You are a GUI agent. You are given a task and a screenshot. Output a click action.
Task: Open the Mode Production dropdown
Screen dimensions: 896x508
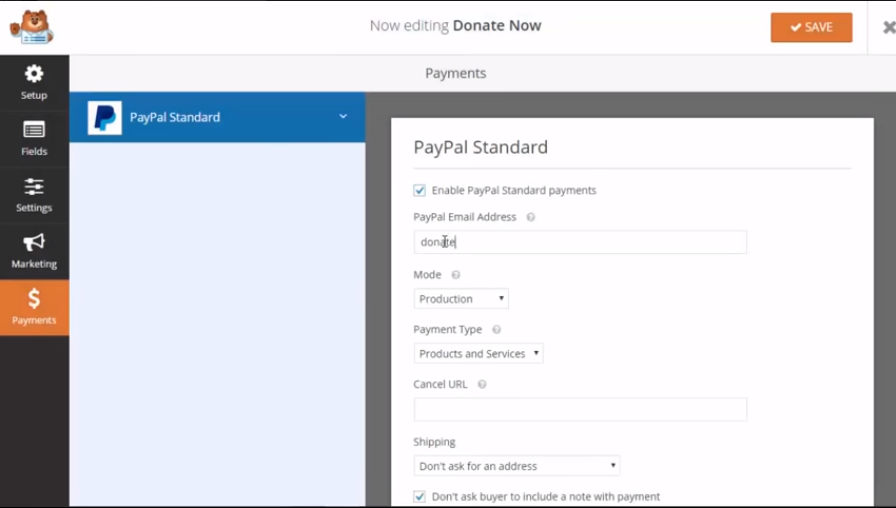tap(461, 299)
